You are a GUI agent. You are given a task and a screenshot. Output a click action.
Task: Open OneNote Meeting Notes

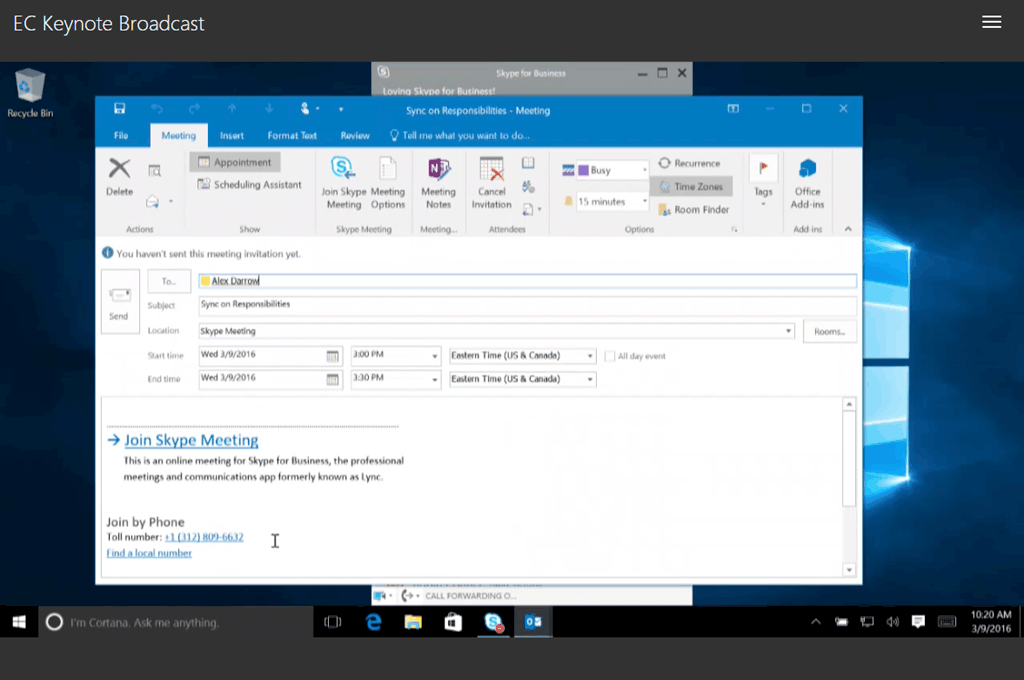438,170
